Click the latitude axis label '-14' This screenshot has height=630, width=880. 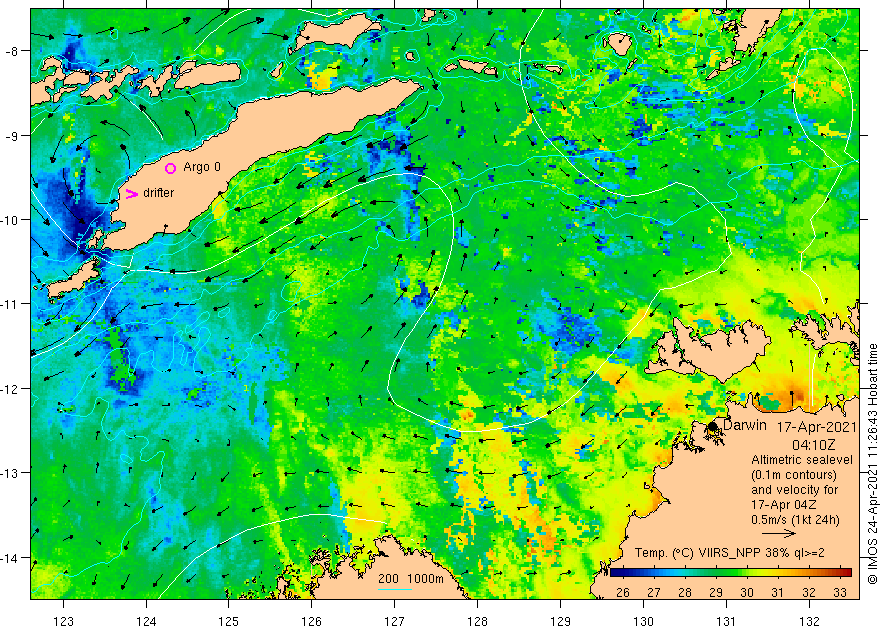point(10,558)
